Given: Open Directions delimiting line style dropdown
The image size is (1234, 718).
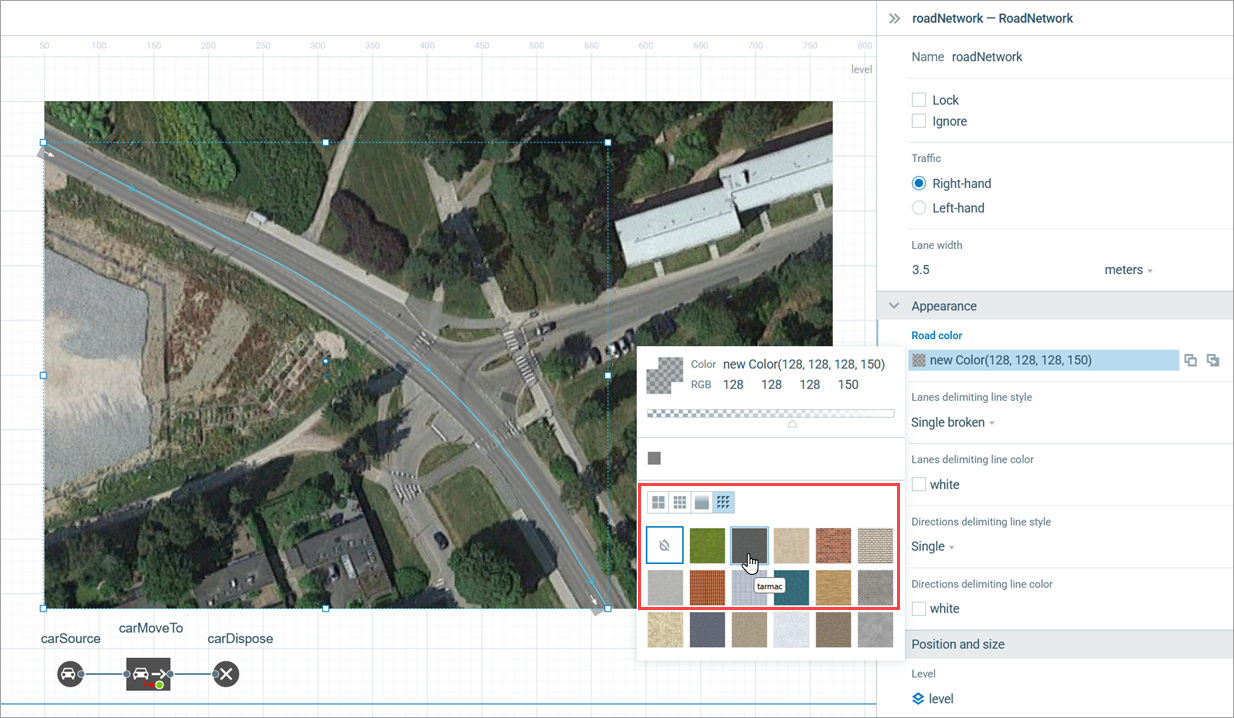Looking at the screenshot, I should click(x=932, y=547).
